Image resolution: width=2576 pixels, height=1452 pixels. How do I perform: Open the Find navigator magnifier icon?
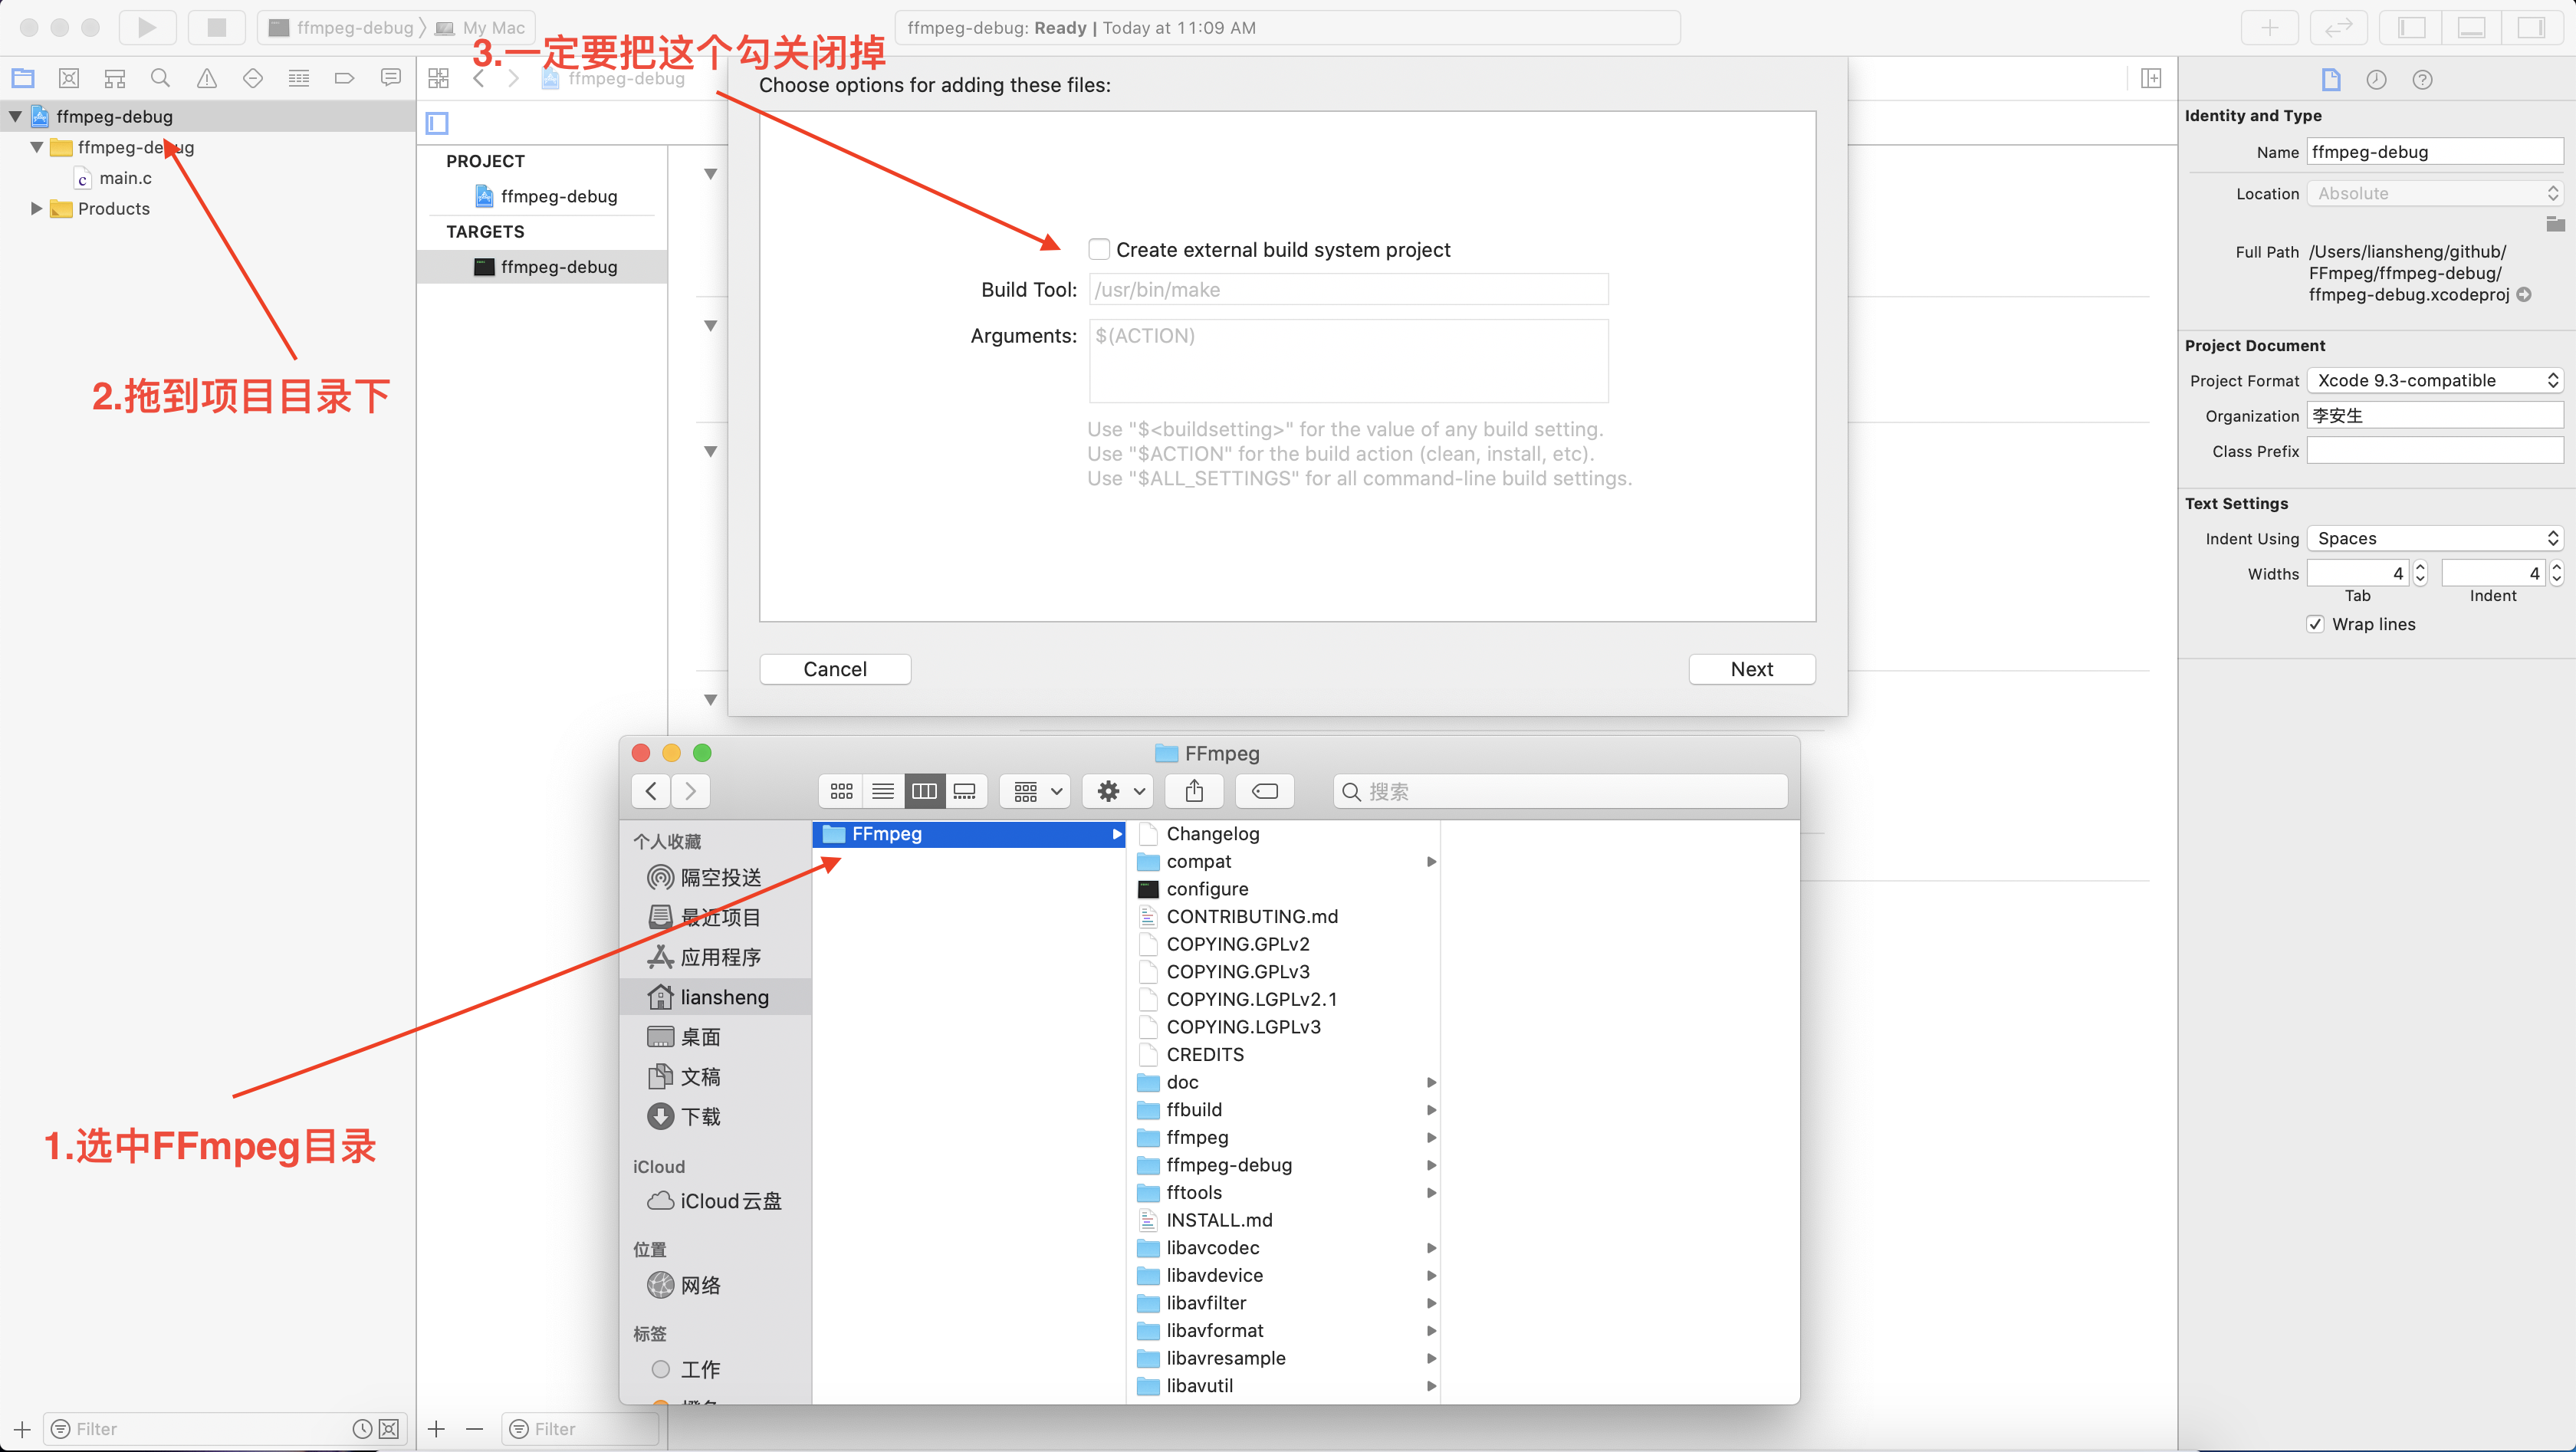(160, 78)
